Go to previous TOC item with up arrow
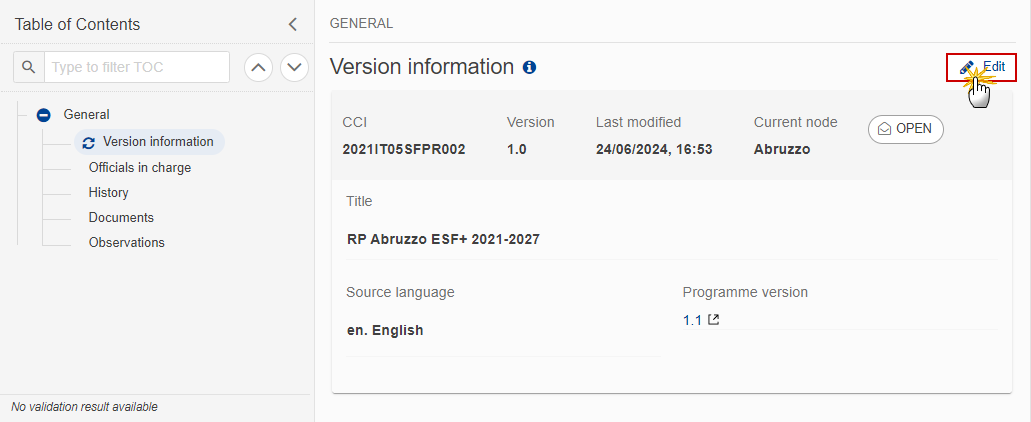1031x422 pixels. pyautogui.click(x=258, y=67)
